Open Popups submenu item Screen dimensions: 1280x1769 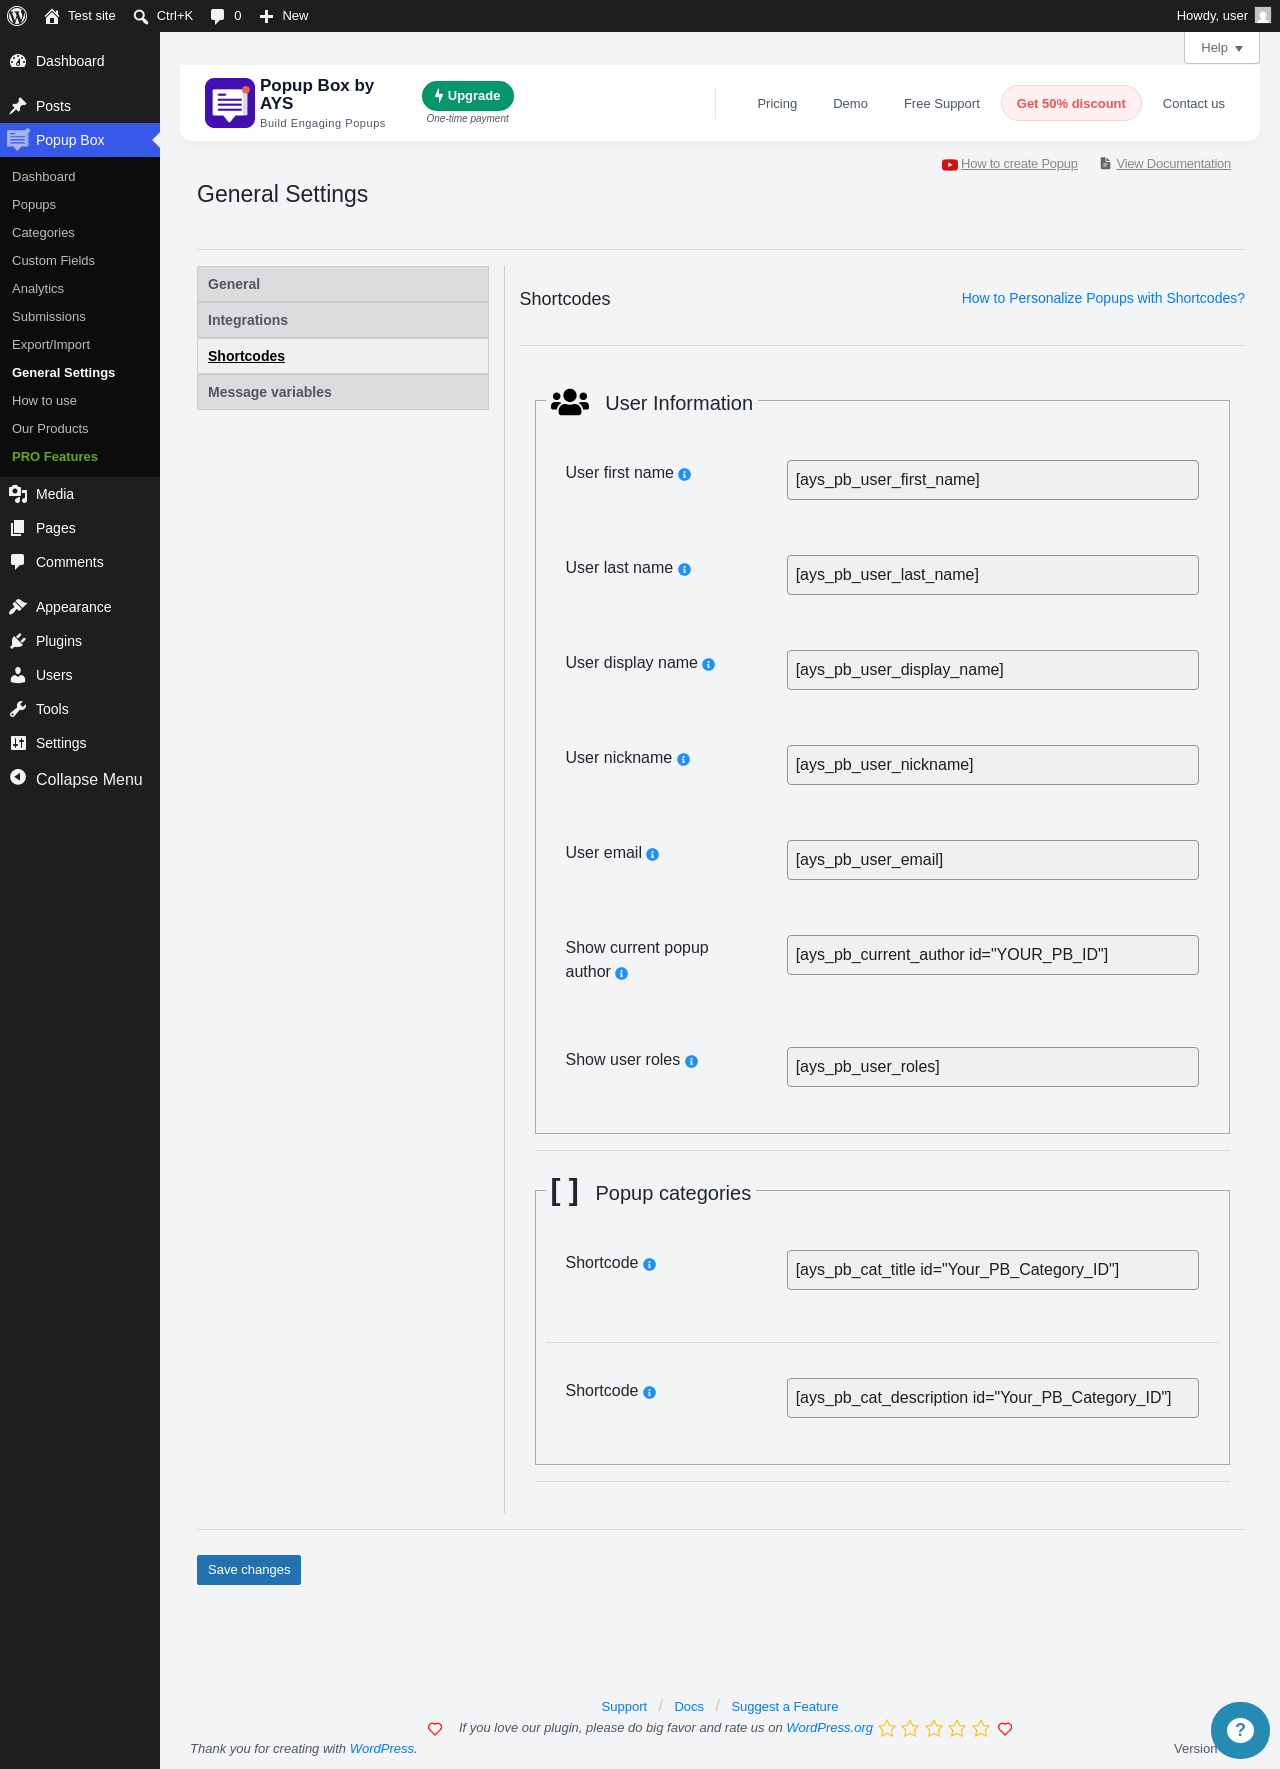(x=34, y=205)
